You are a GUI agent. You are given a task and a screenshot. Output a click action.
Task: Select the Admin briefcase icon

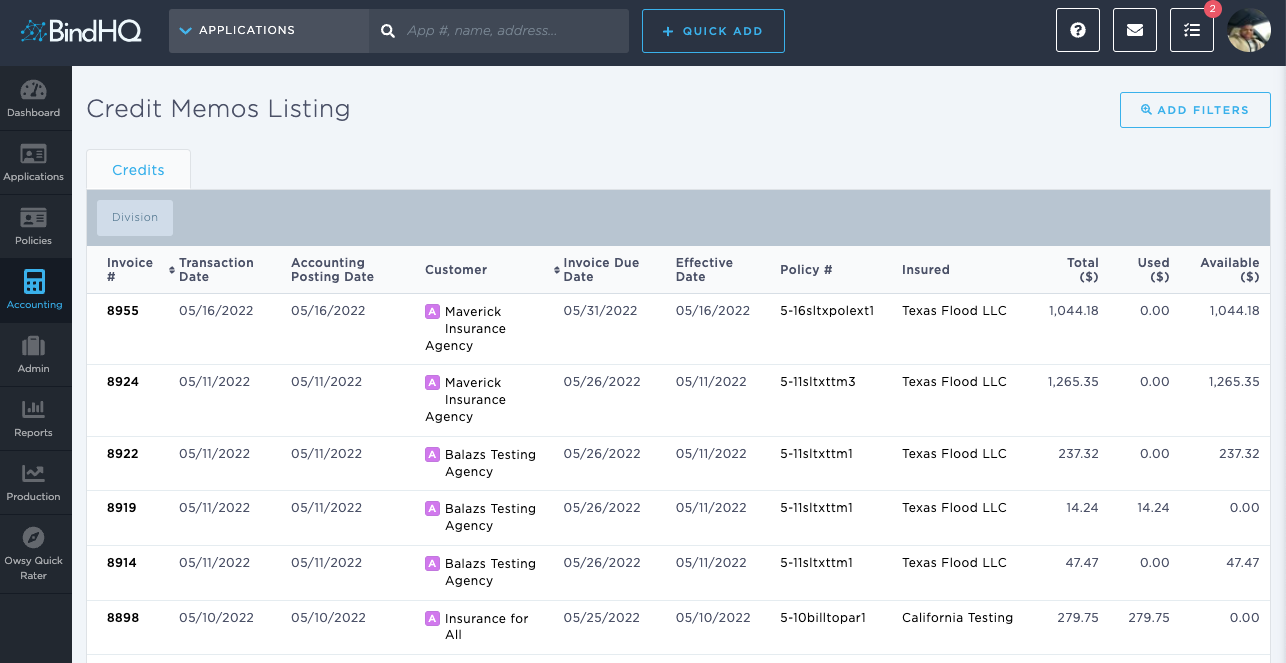(x=34, y=355)
